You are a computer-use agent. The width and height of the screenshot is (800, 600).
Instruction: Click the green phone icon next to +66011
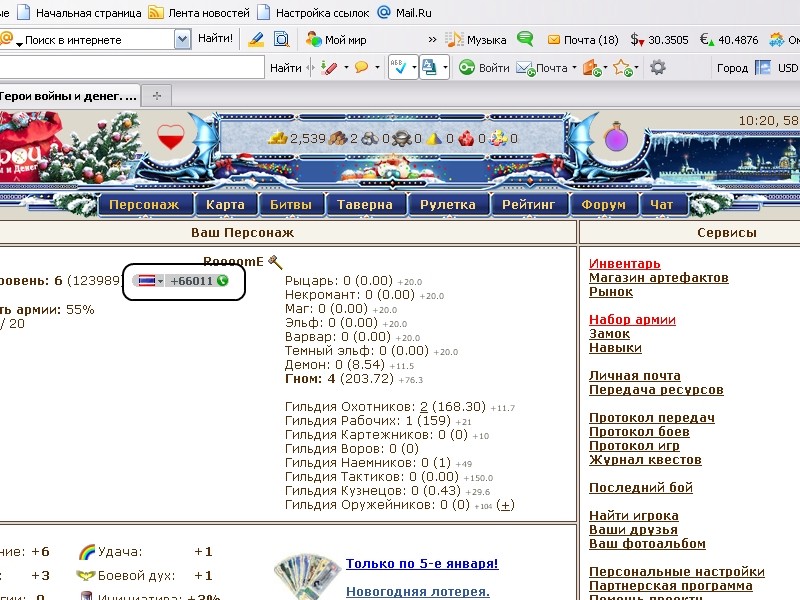click(x=222, y=281)
